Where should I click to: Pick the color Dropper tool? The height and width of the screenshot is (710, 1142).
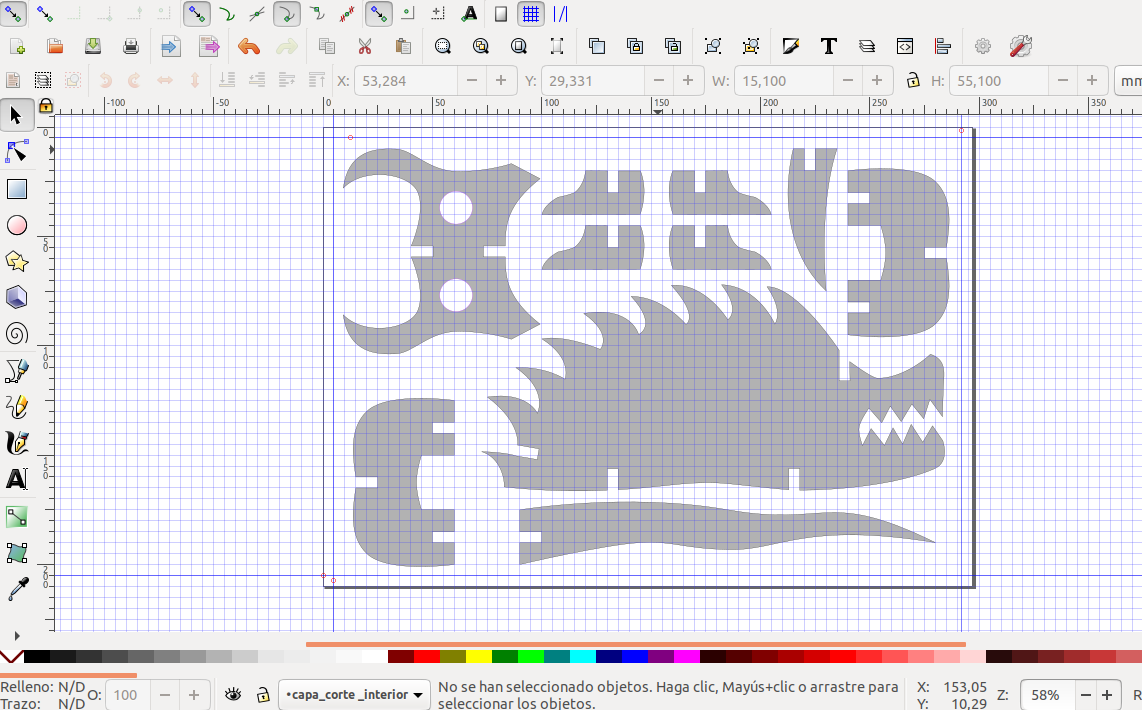click(x=16, y=588)
